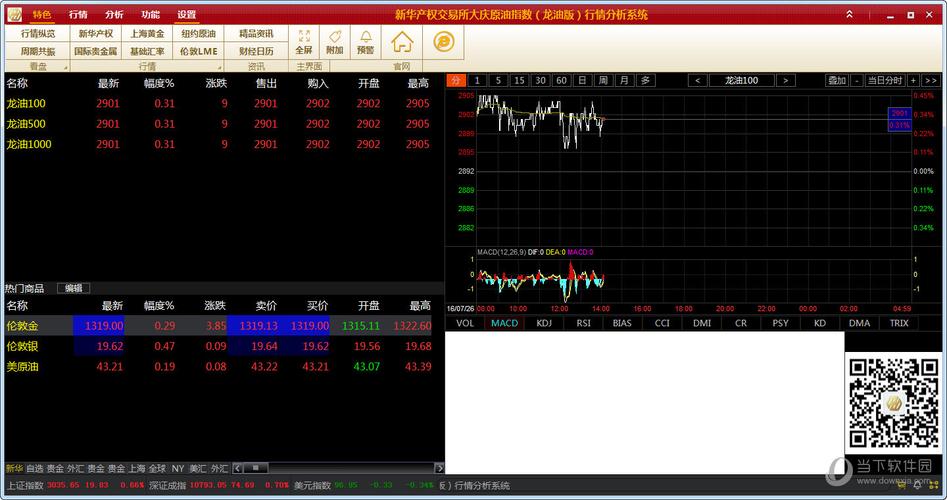Screen dimensions: 947x500
Task: Open the 自选 bottom market tab
Action: (35, 469)
